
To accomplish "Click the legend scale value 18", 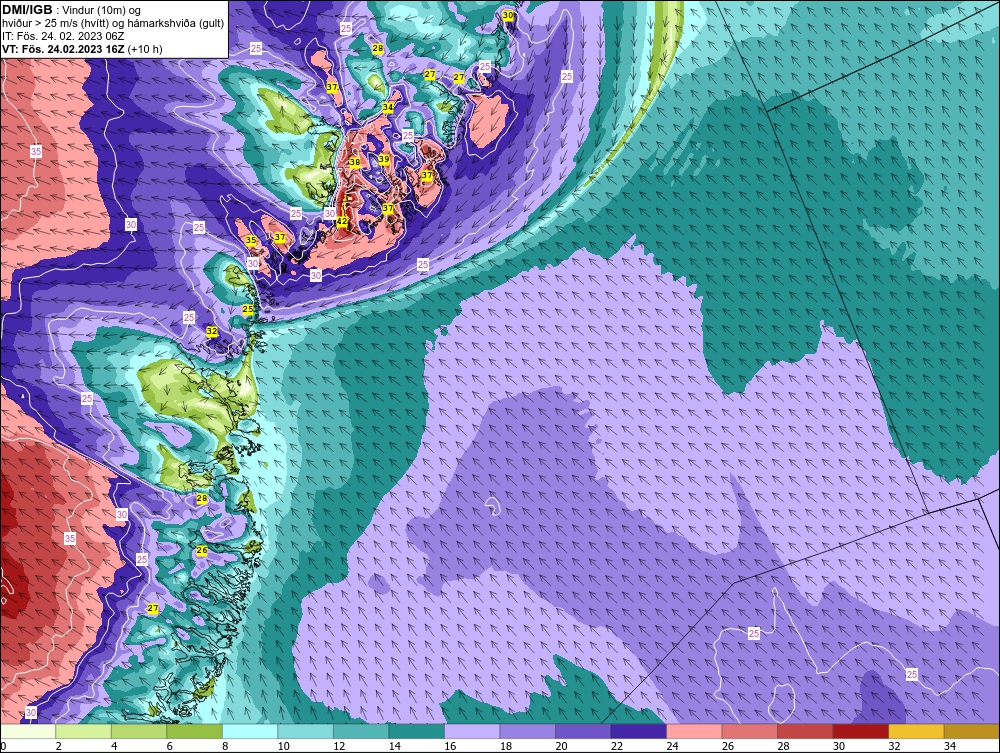I will [505, 746].
